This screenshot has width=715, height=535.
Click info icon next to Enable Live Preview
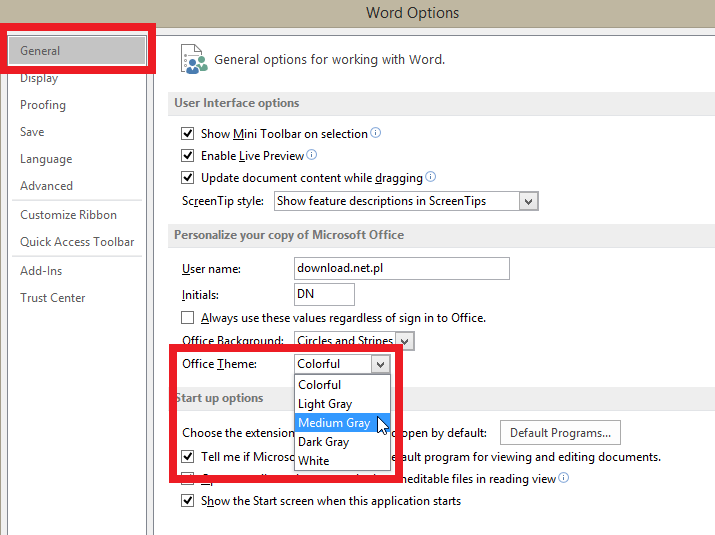(311, 155)
